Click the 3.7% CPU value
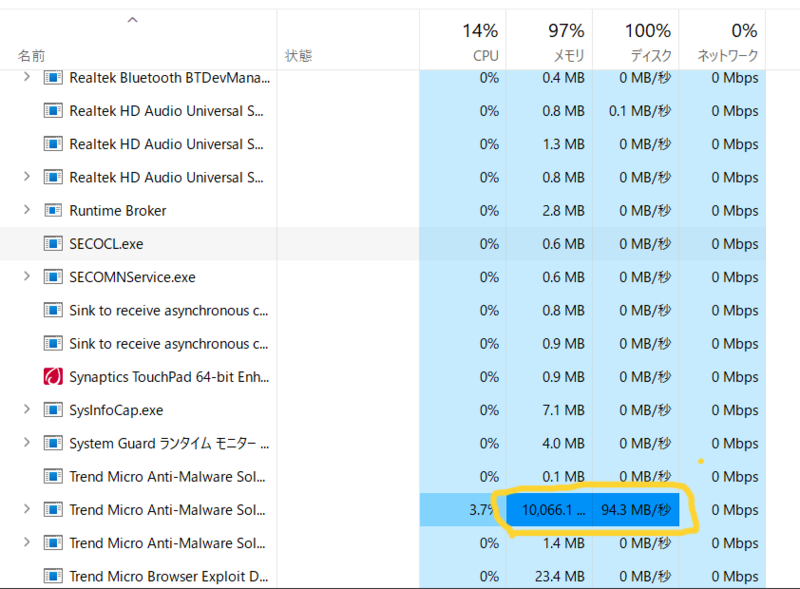The height and width of the screenshot is (589, 800). click(x=482, y=509)
